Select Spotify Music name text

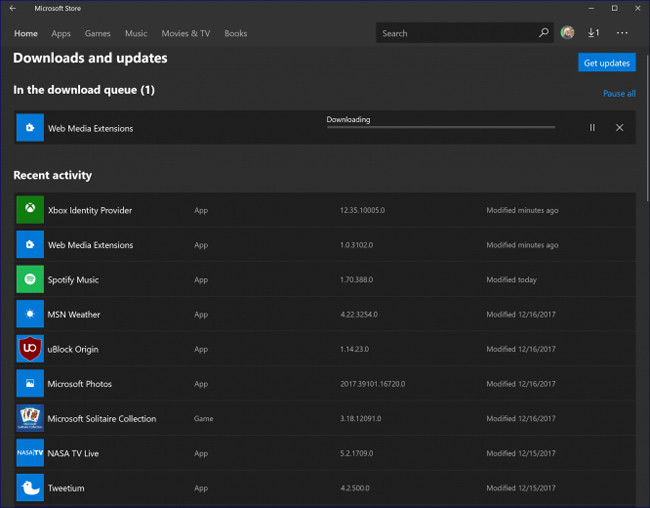[x=73, y=280]
